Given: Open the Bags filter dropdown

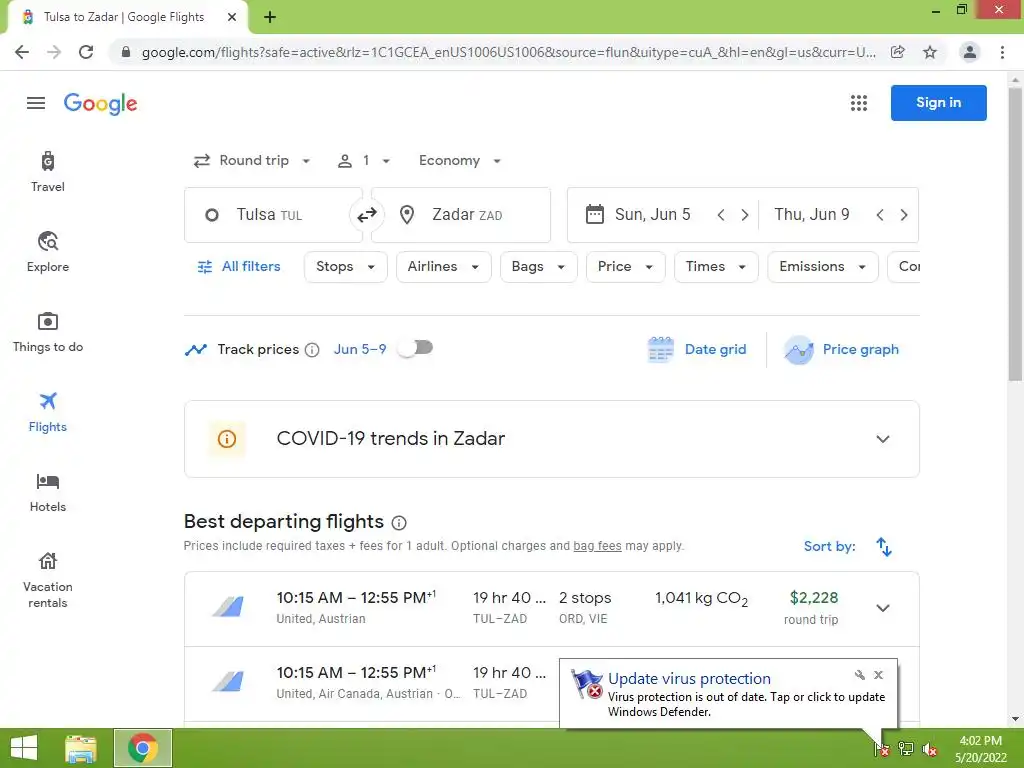Looking at the screenshot, I should click(x=539, y=267).
